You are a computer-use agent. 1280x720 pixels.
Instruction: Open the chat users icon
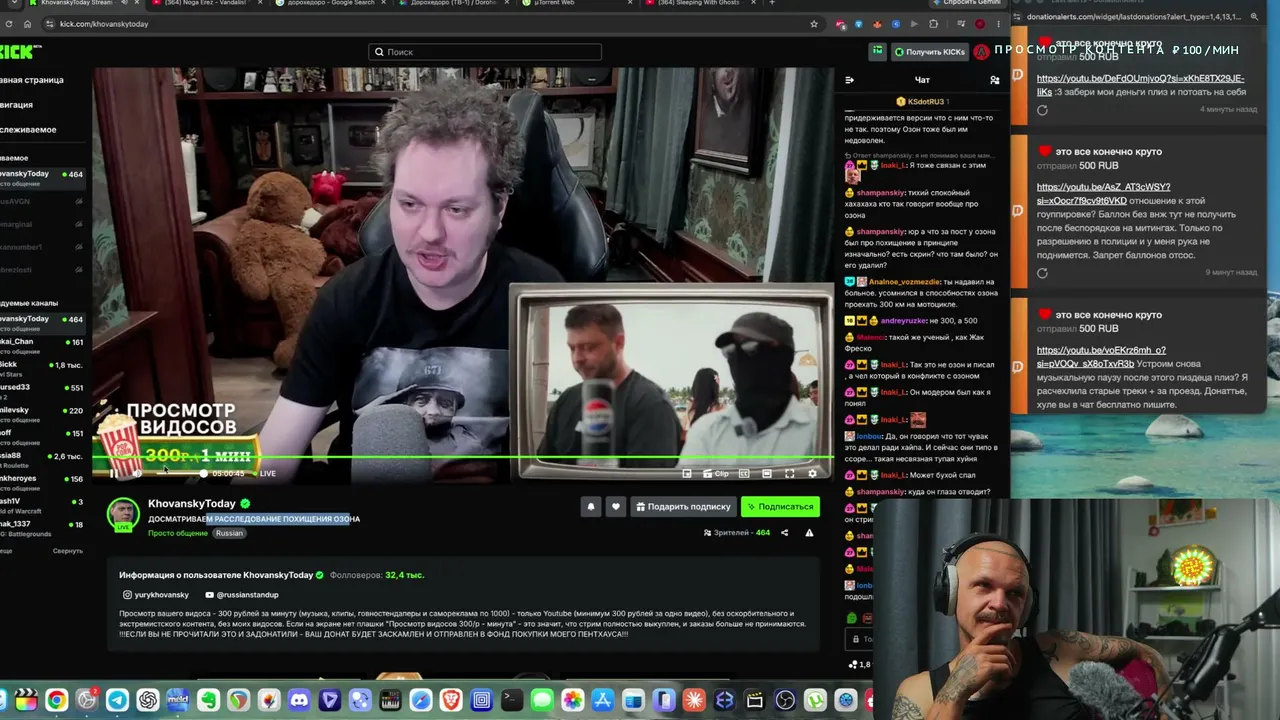pos(994,80)
